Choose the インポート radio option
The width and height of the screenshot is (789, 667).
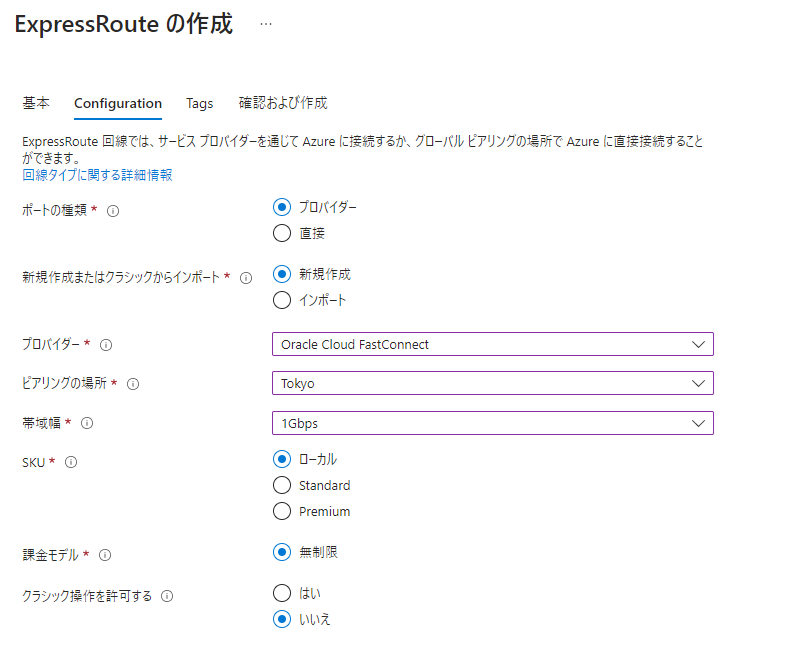(282, 300)
